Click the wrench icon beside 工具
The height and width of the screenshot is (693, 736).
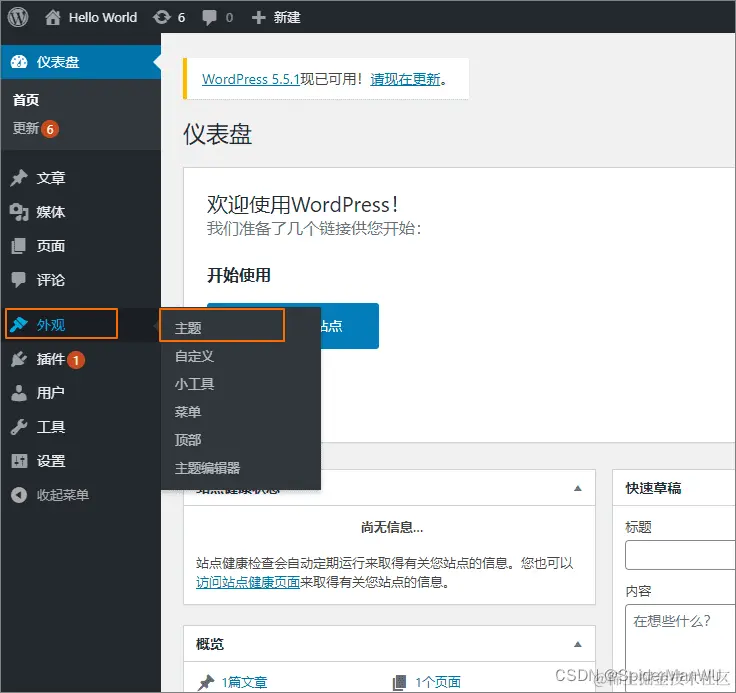click(19, 427)
